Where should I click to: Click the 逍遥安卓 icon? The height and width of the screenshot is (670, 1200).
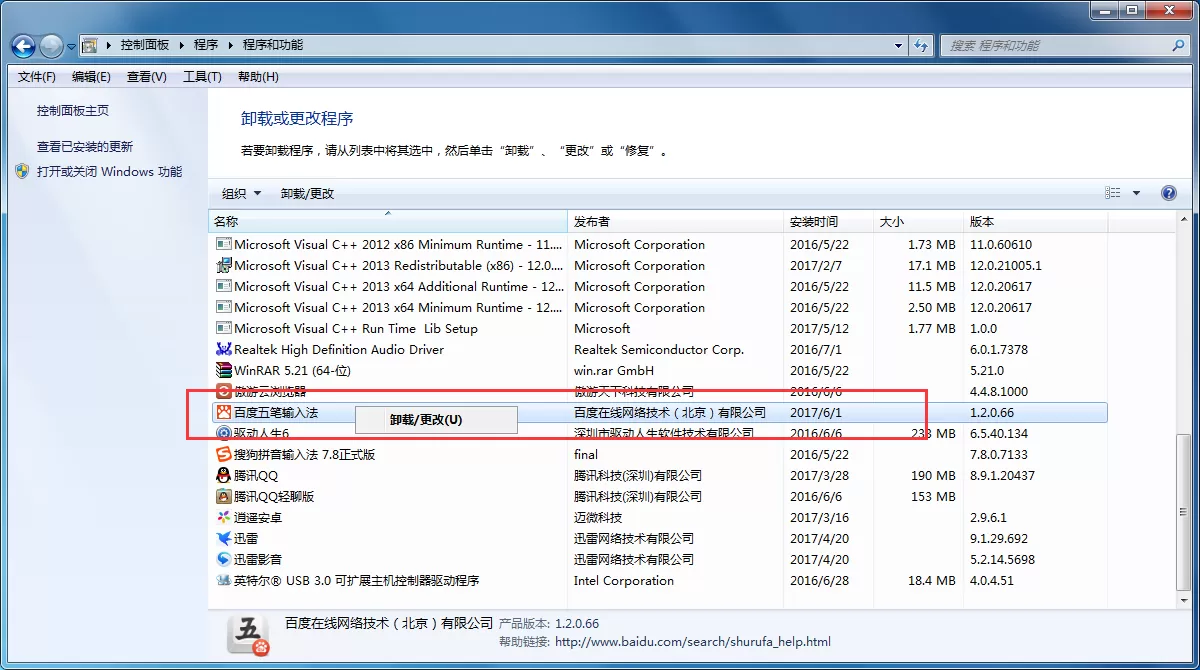point(224,518)
